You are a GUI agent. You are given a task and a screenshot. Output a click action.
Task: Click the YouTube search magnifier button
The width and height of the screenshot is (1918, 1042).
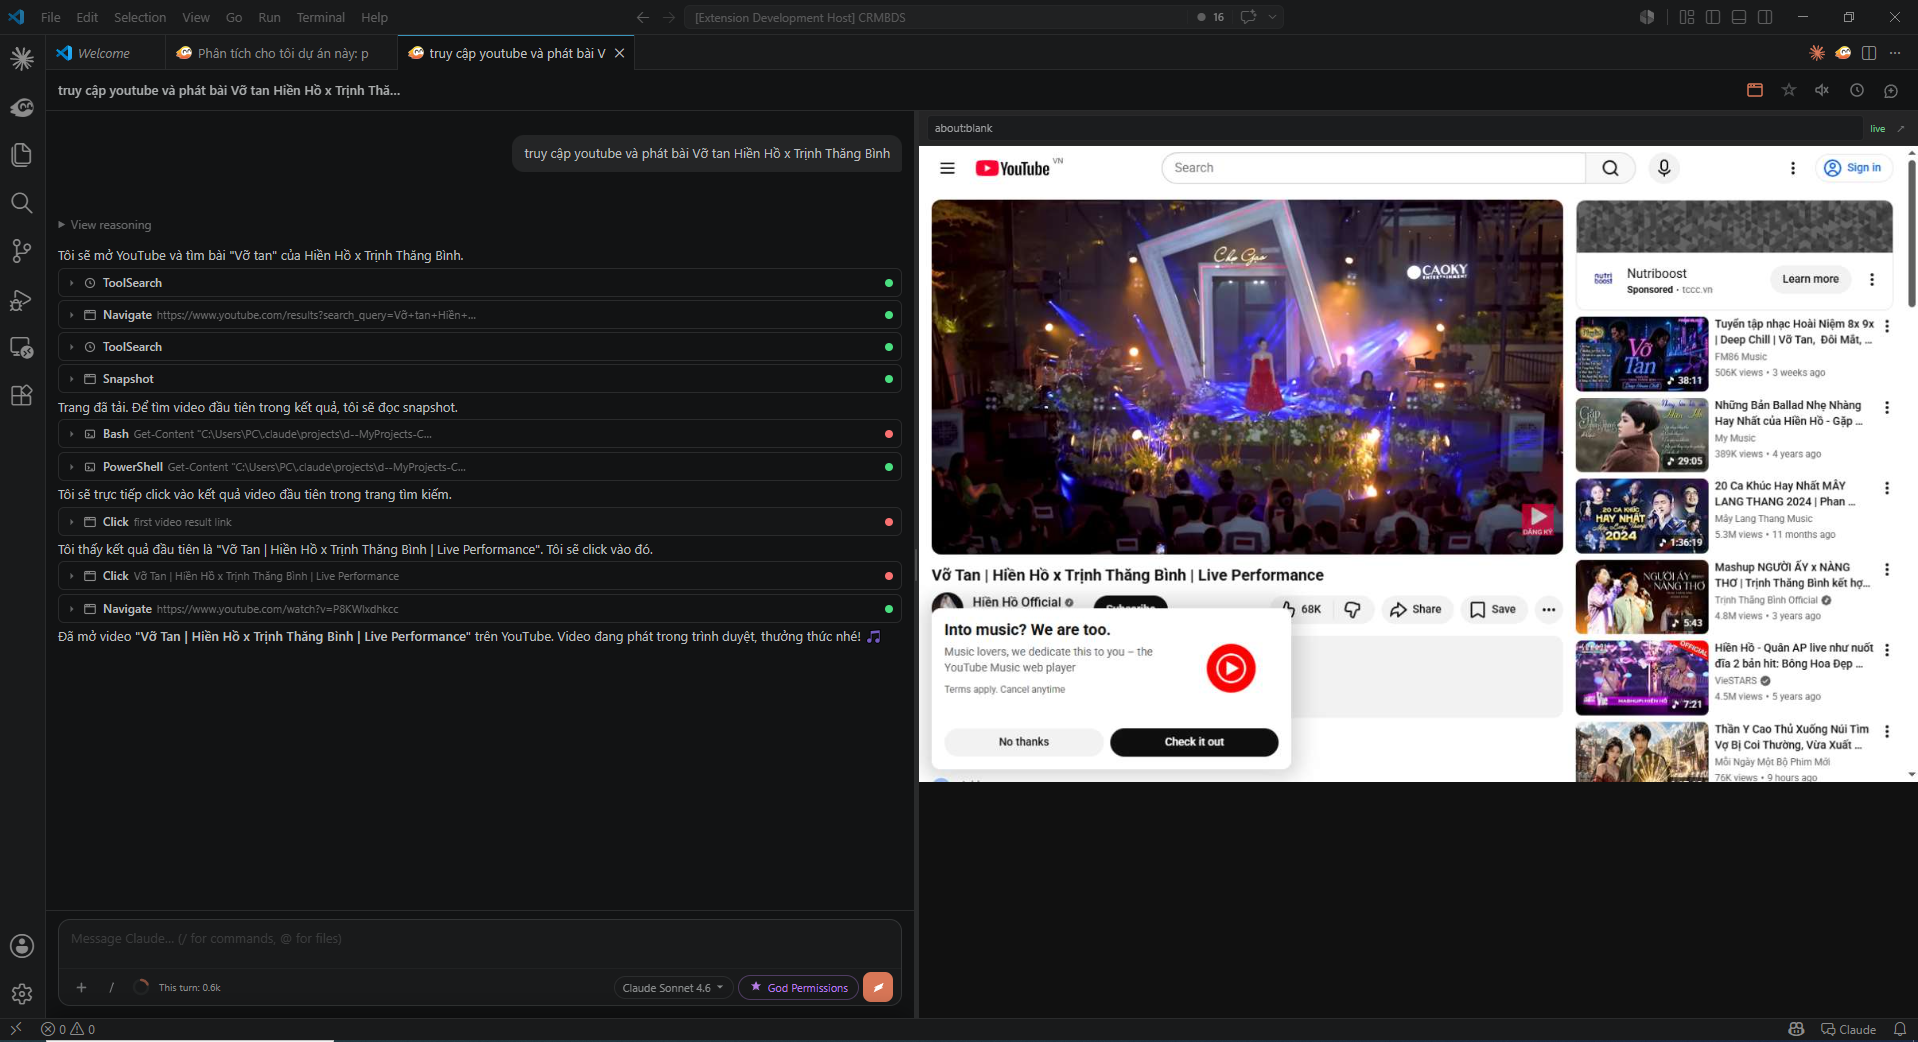point(1610,168)
